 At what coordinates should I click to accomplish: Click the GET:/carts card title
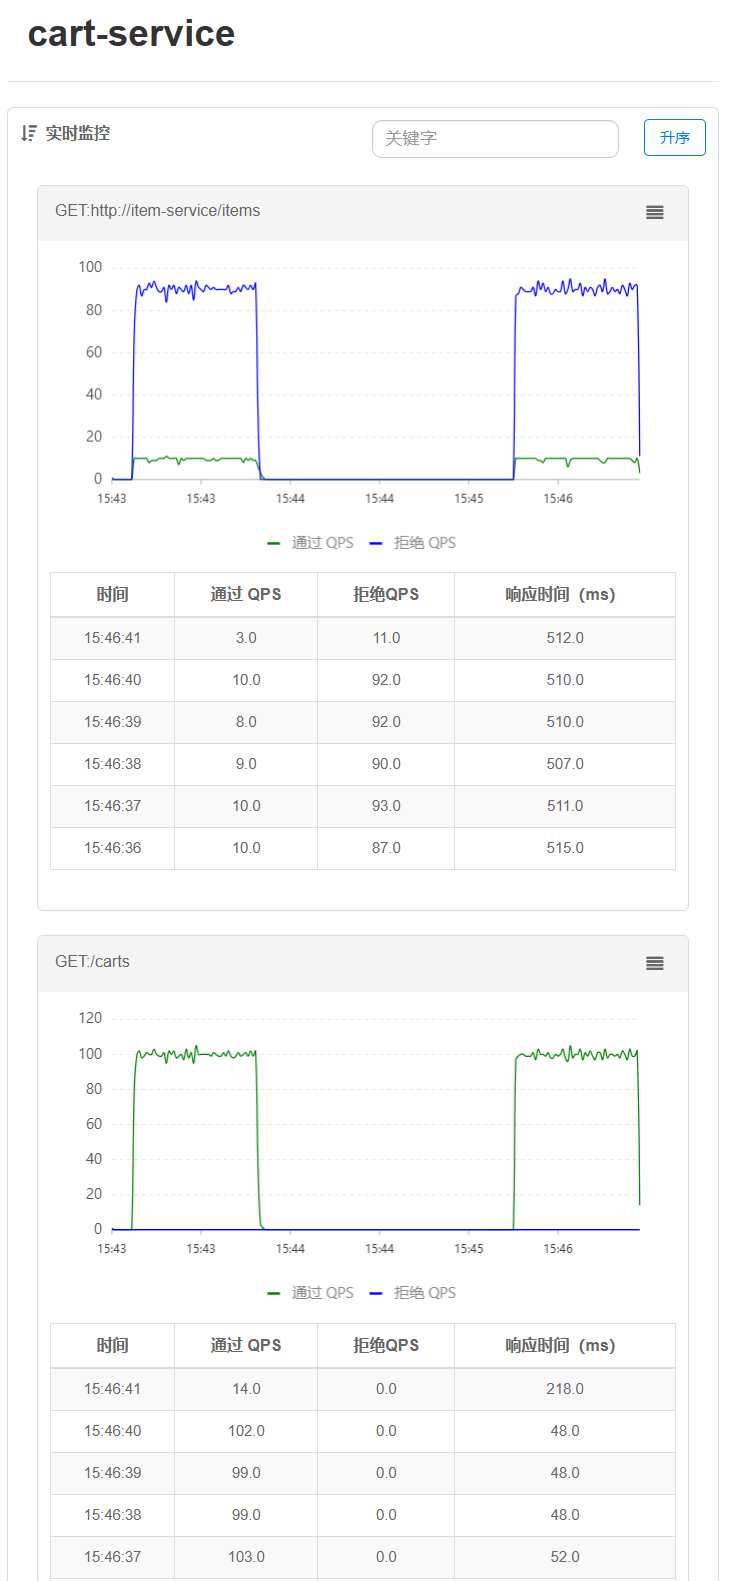tap(92, 962)
